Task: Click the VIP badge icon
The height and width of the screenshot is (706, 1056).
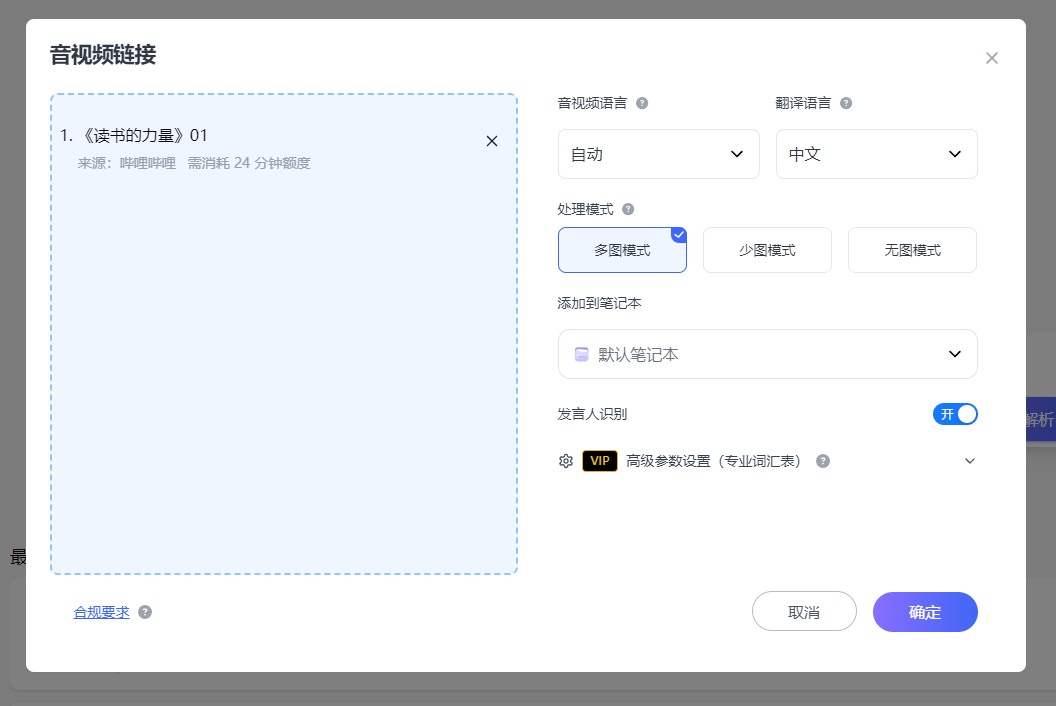Action: [599, 461]
